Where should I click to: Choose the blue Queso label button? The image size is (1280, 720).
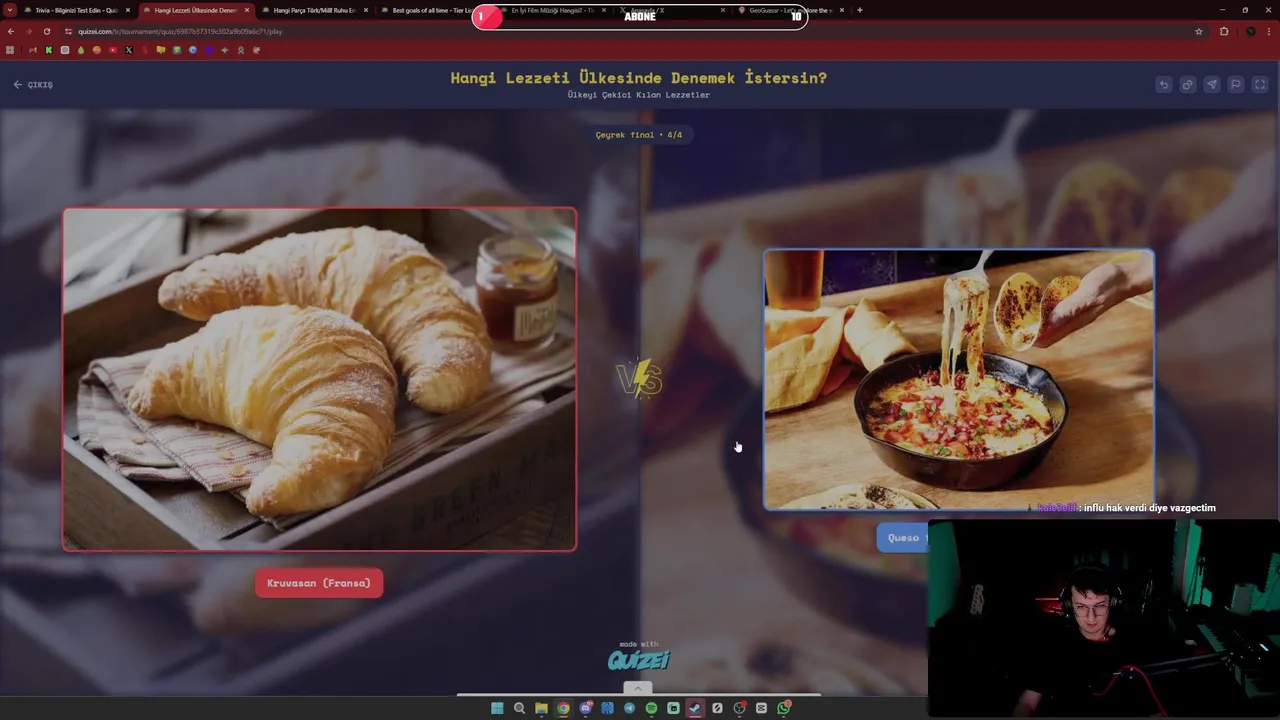pyautogui.click(x=903, y=538)
